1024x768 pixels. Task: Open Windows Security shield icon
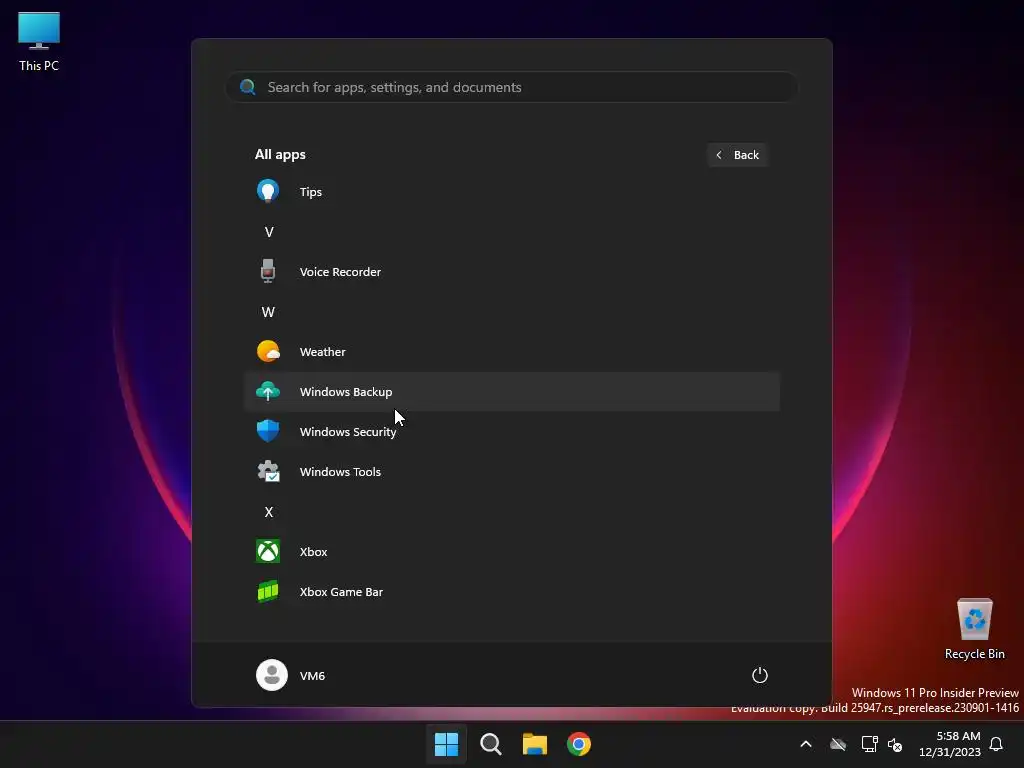[x=268, y=431]
